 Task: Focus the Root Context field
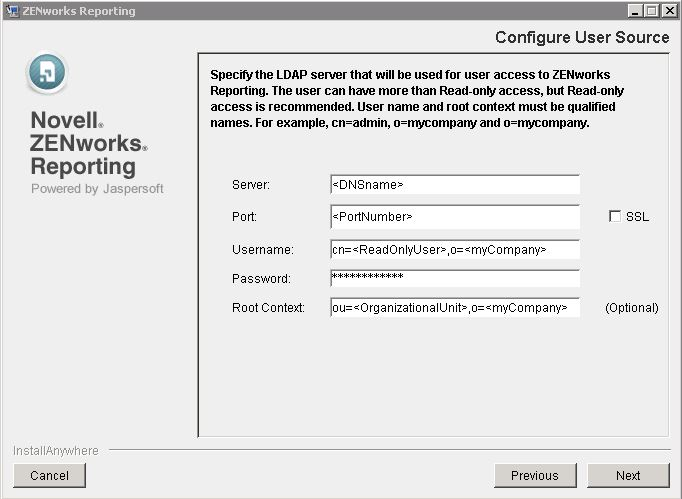[454, 308]
